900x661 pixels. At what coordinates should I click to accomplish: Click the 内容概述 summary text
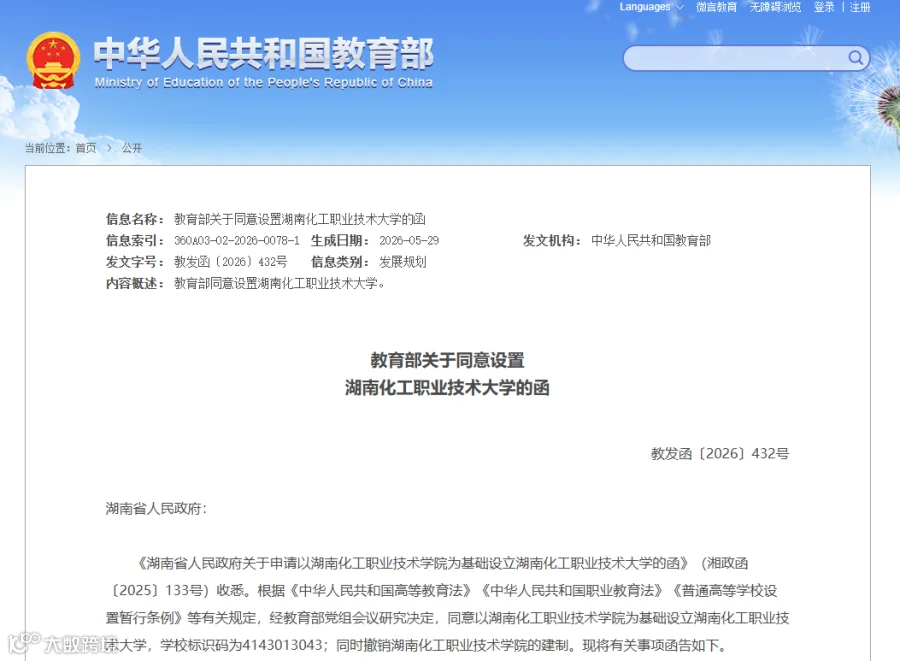pos(279,283)
